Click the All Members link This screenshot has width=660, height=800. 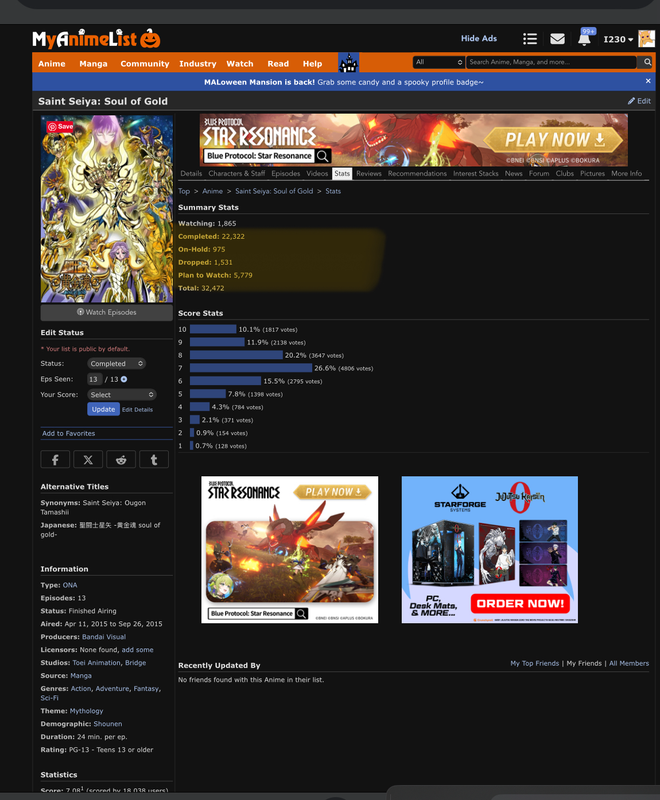(629, 663)
